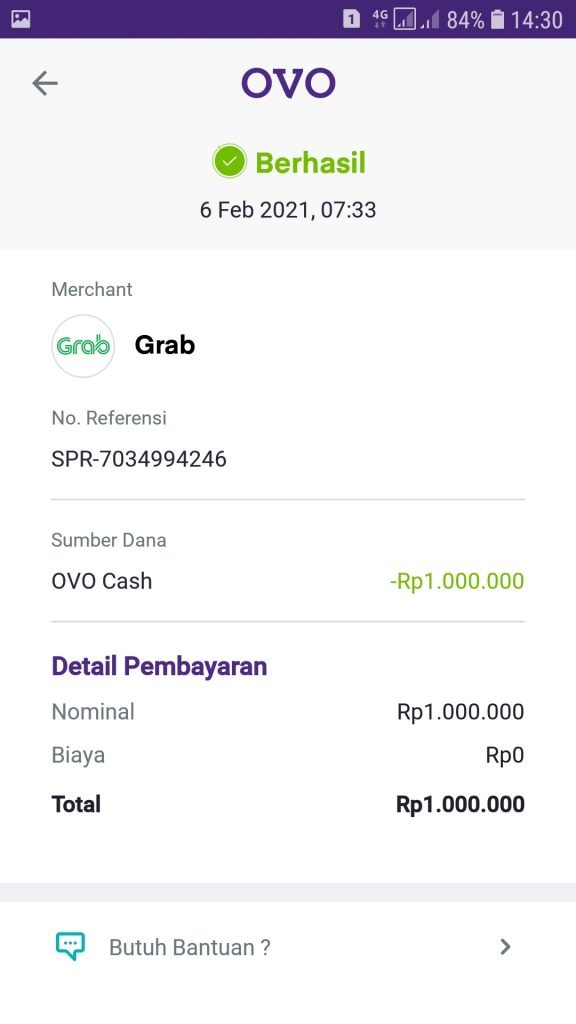Viewport: 576px width, 1024px height.
Task: Expand the Detail Pembayaran section
Action: [159, 666]
